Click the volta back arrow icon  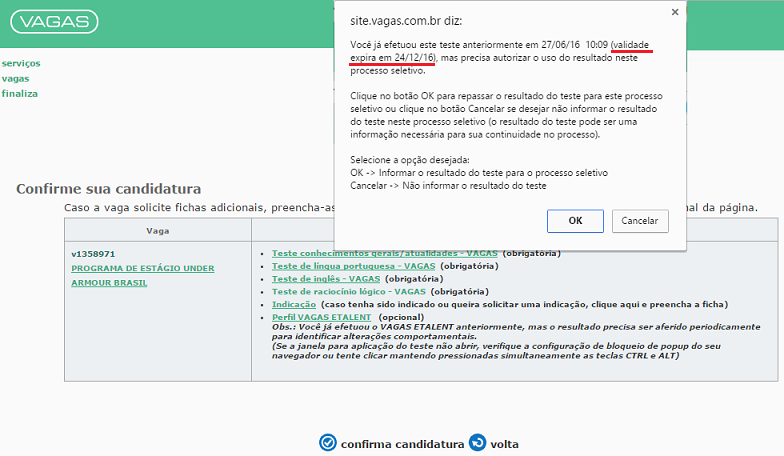point(478,442)
